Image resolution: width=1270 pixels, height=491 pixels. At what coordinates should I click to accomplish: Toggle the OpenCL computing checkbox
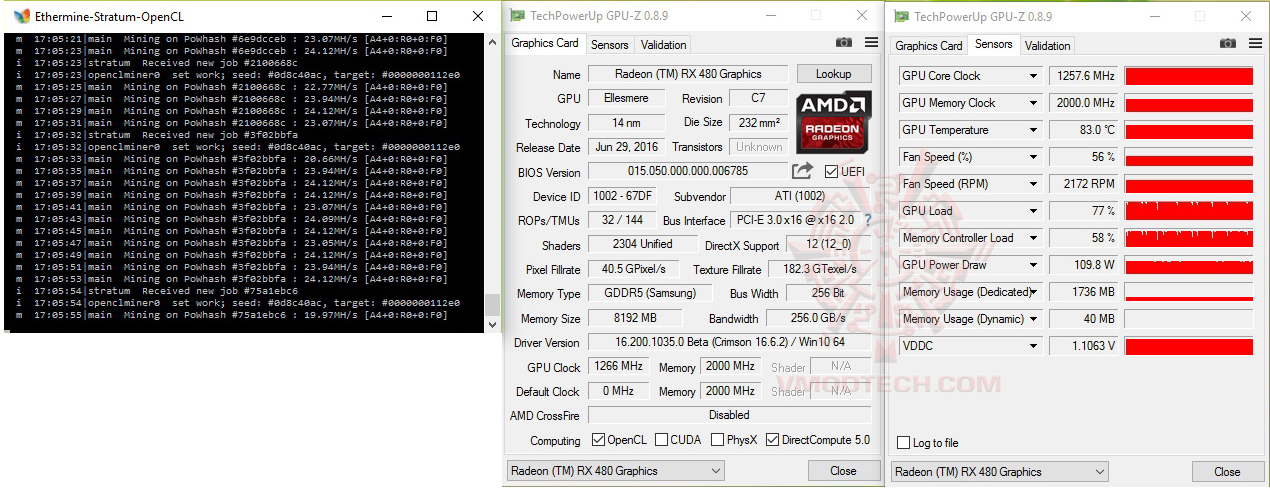[x=598, y=440]
